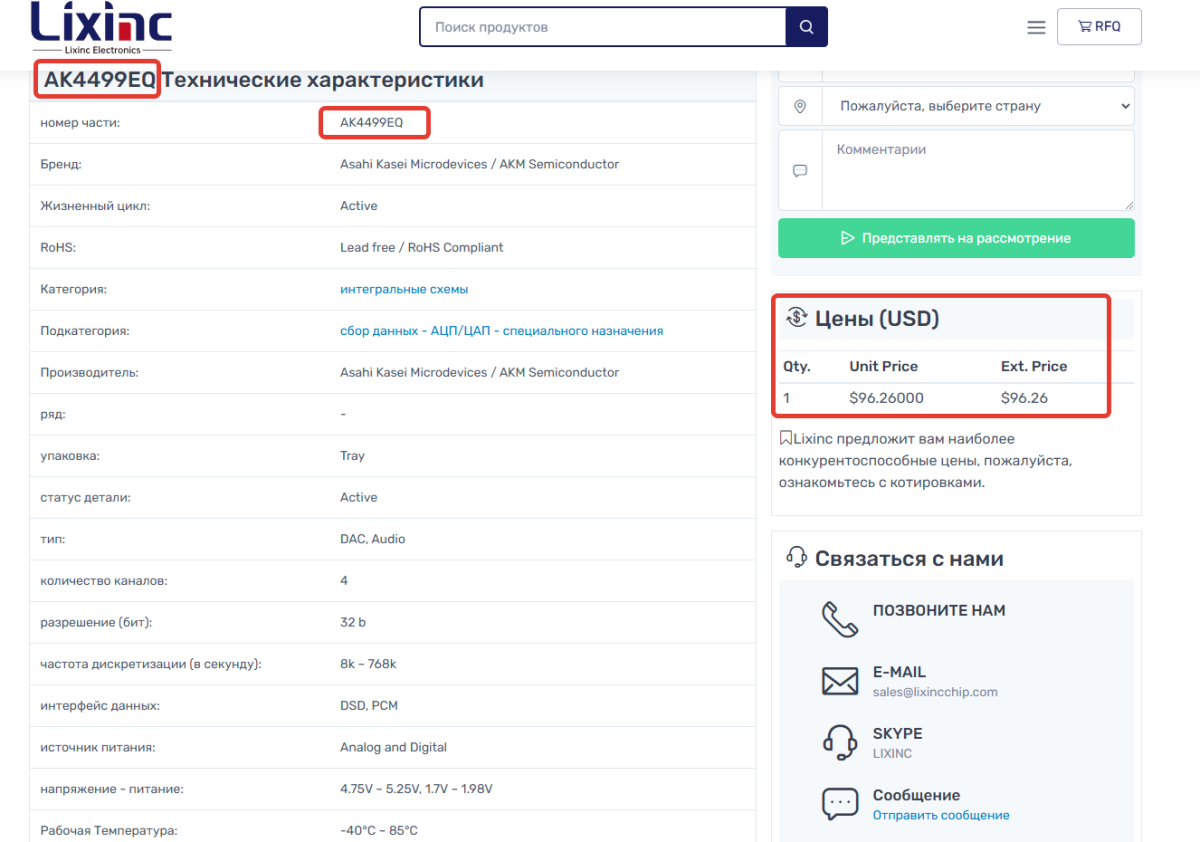Open the hamburger menu icon

point(1036,27)
